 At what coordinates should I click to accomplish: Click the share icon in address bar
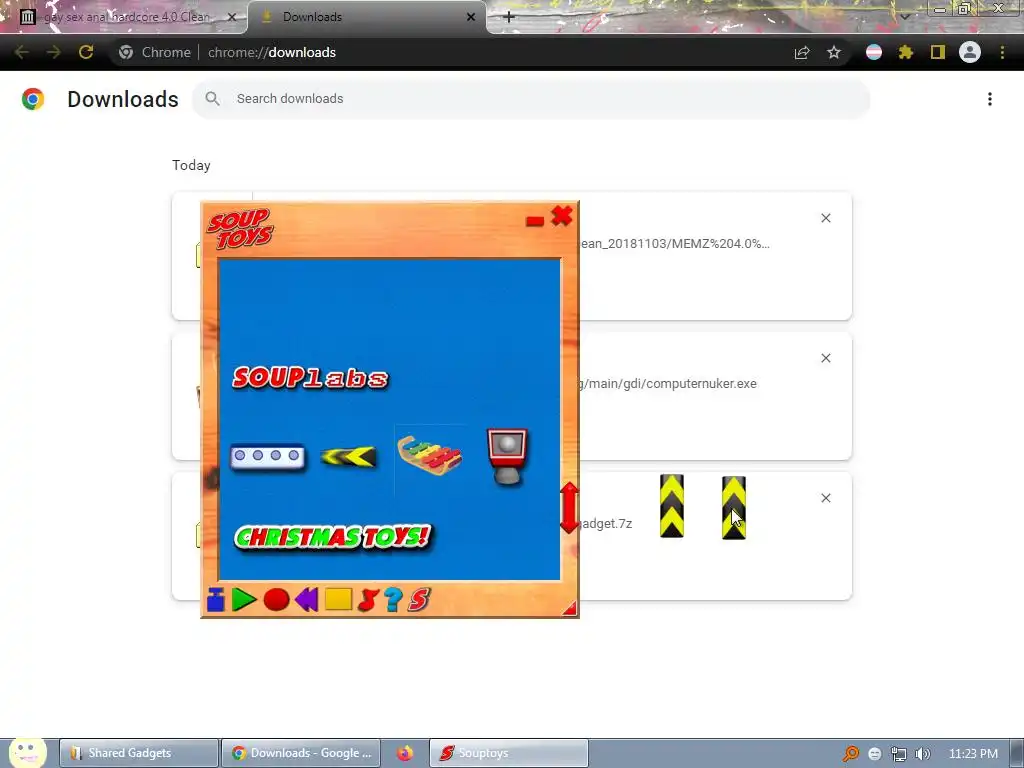(802, 52)
